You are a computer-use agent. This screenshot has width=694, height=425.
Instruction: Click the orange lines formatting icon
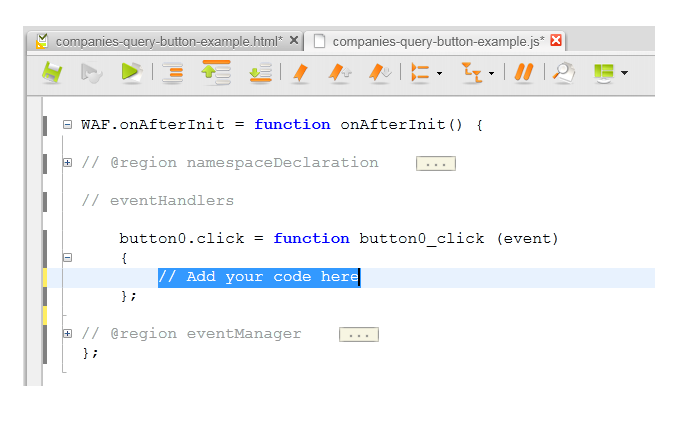[x=174, y=73]
